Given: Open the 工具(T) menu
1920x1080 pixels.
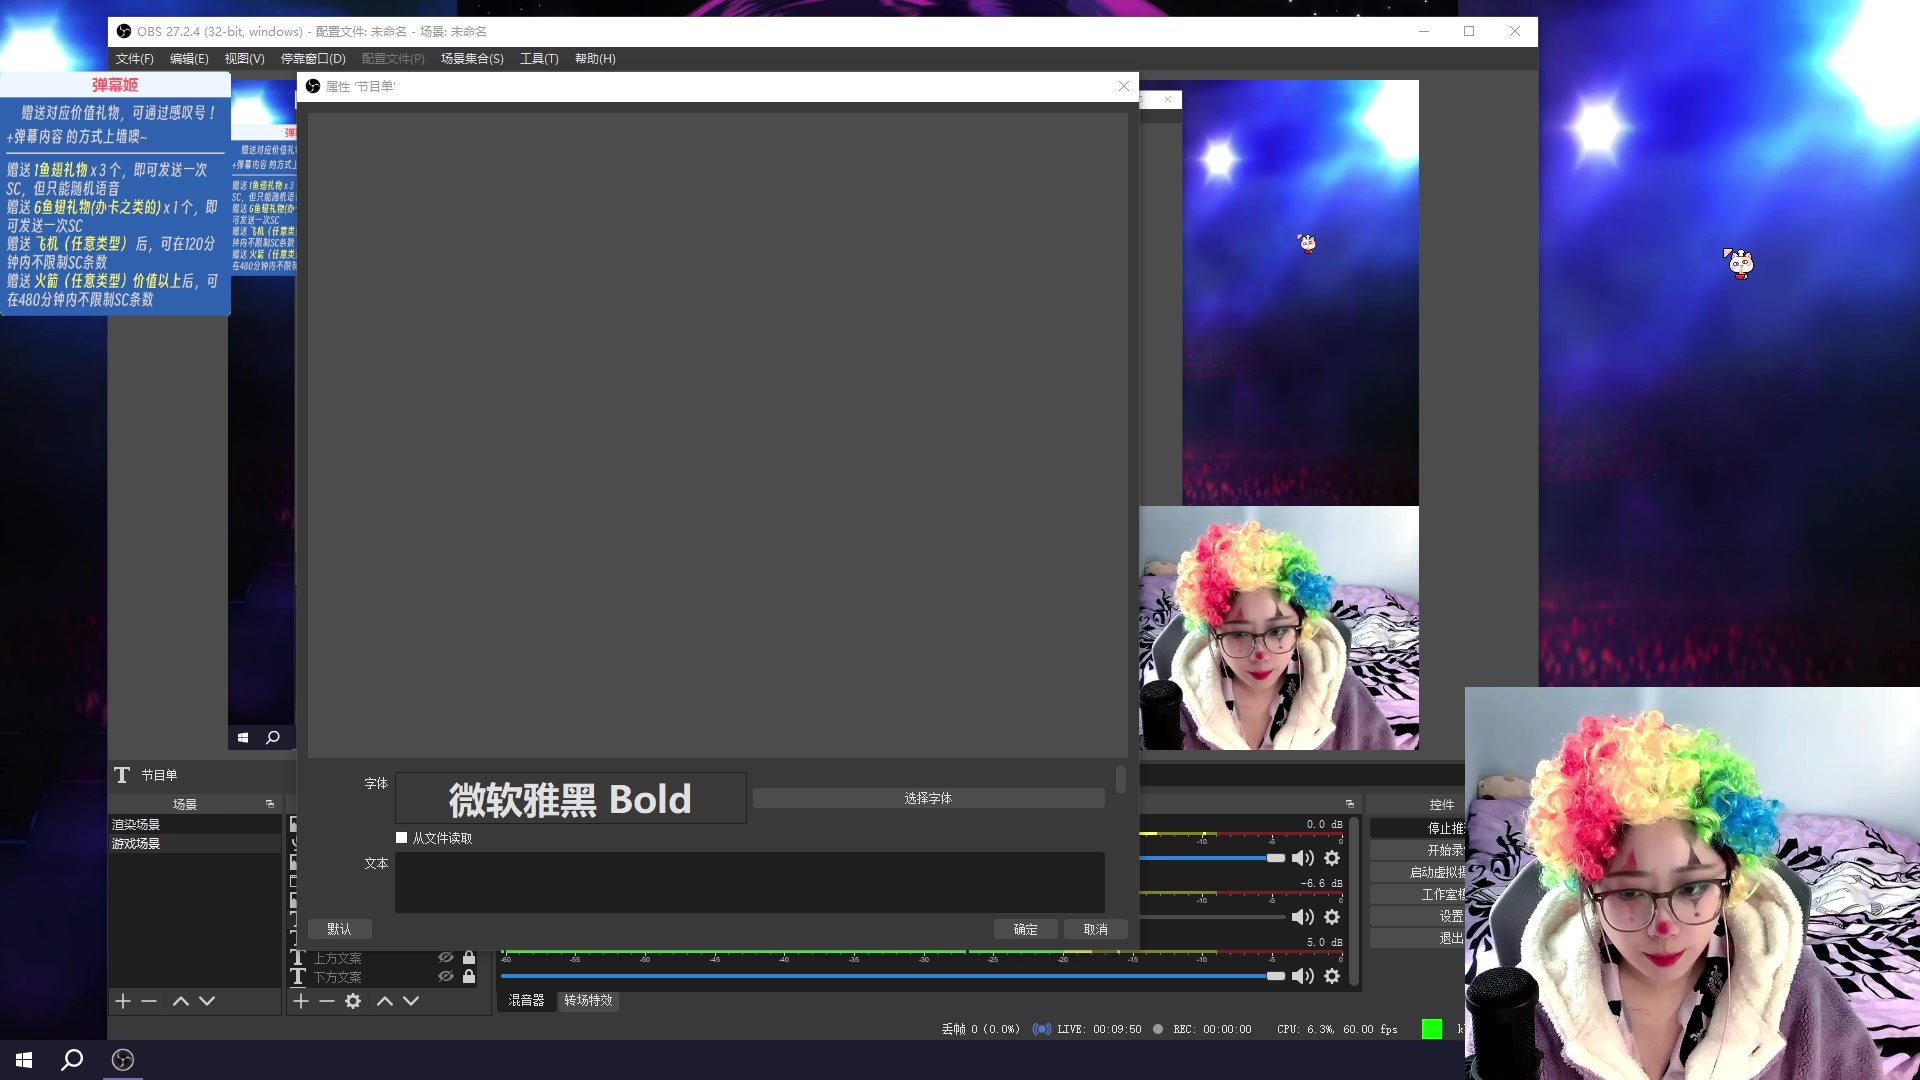Looking at the screenshot, I should [538, 59].
